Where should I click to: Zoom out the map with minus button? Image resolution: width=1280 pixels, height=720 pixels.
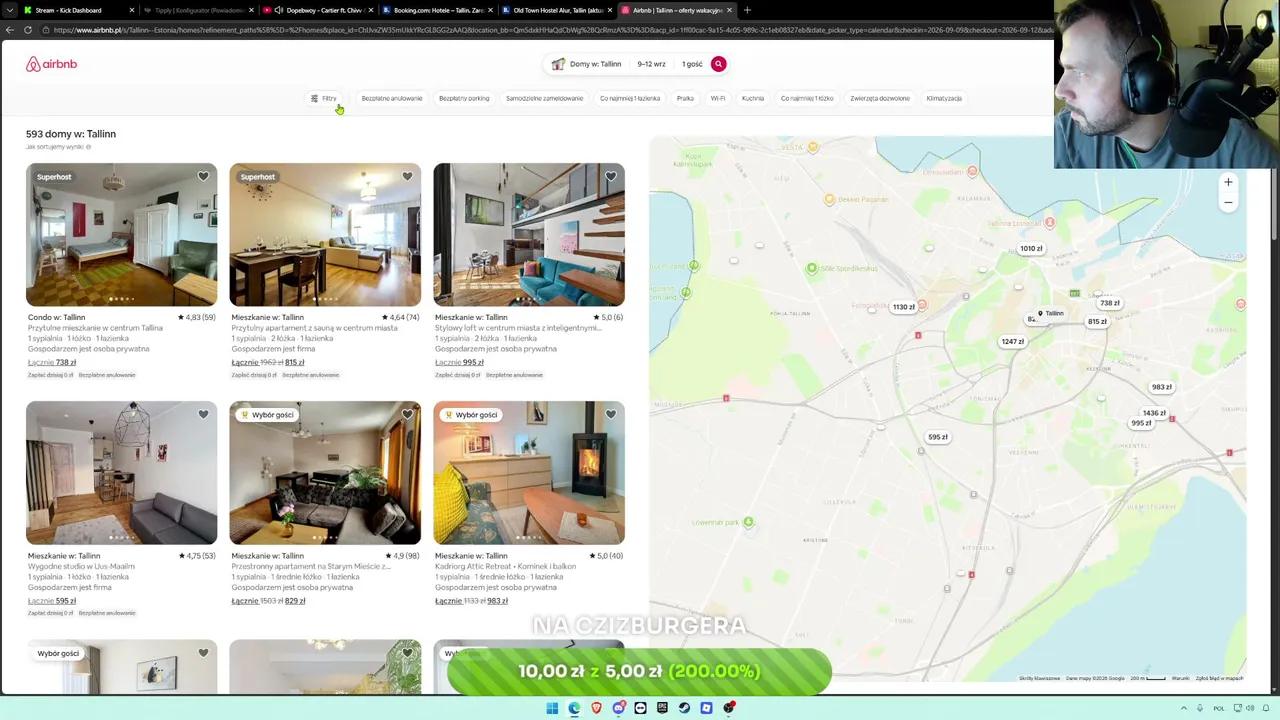click(x=1228, y=202)
